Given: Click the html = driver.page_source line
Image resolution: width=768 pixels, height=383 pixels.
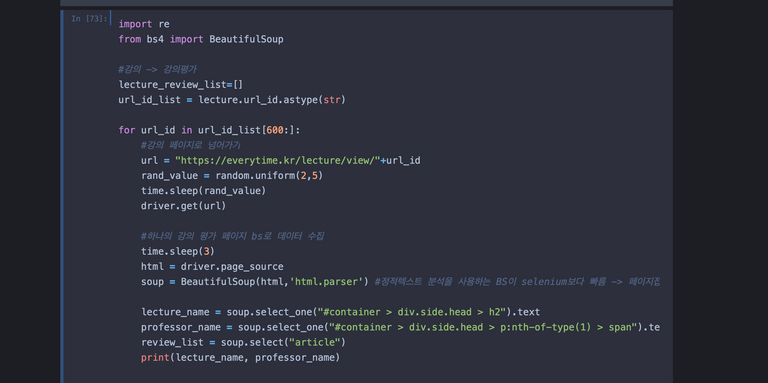Looking at the screenshot, I should click(x=212, y=266).
